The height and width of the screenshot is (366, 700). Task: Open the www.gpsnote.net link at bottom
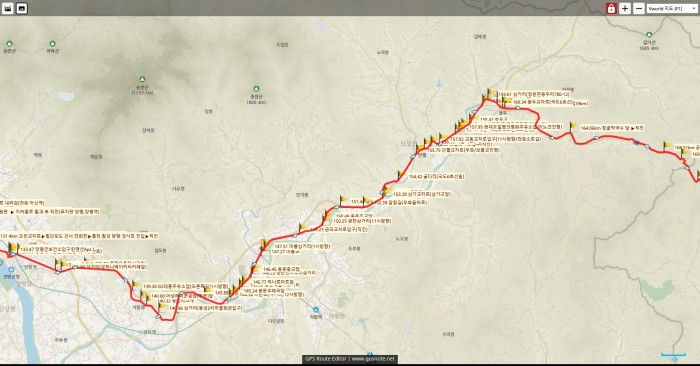373,359
